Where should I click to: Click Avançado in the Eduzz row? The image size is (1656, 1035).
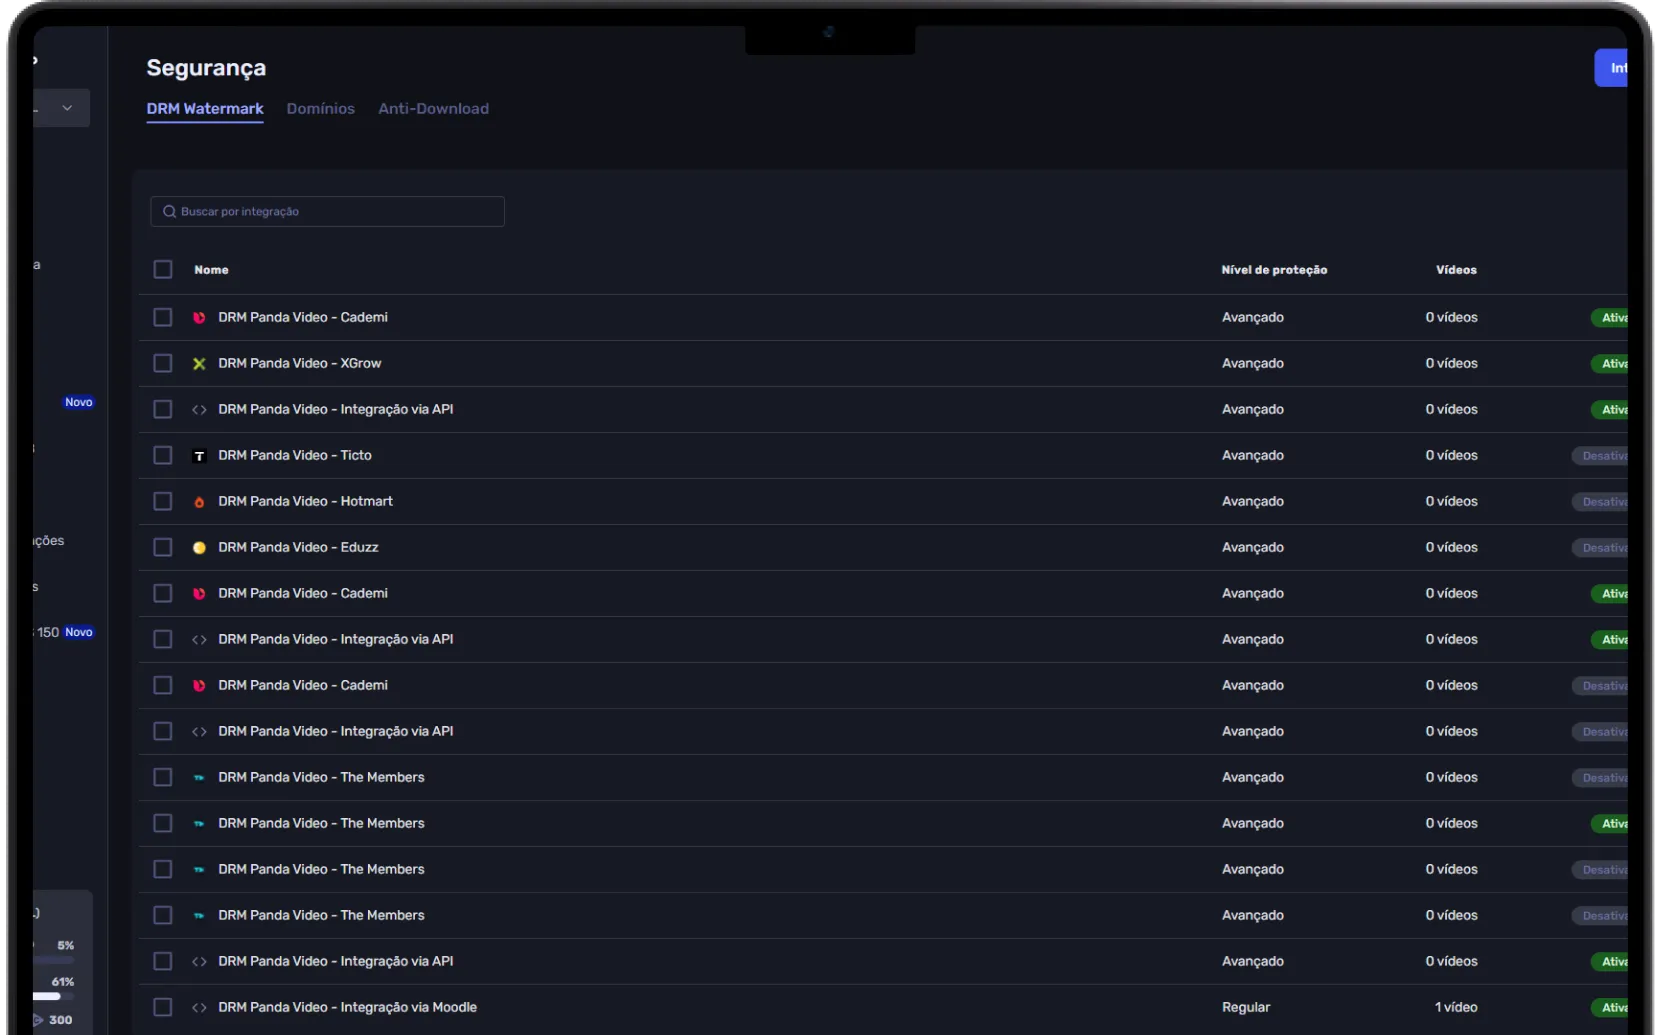coord(1253,548)
